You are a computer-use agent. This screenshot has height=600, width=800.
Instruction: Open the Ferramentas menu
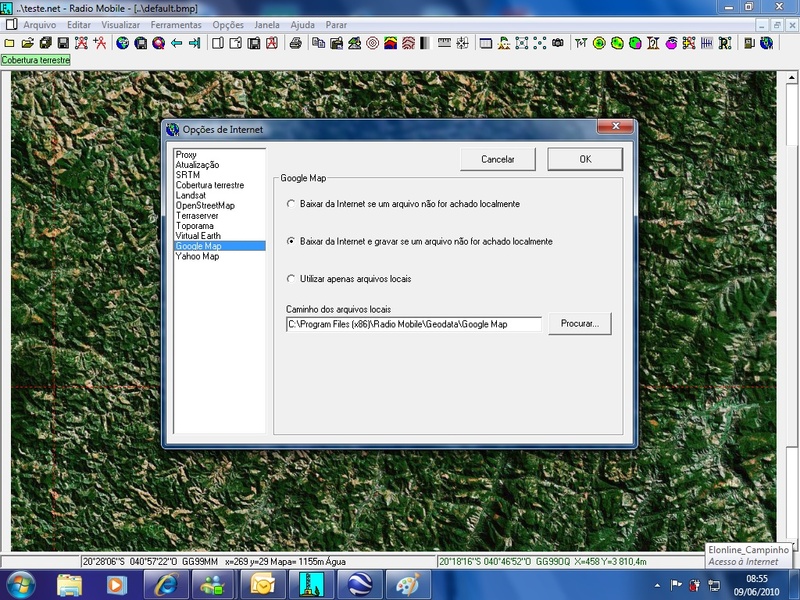[x=176, y=24]
